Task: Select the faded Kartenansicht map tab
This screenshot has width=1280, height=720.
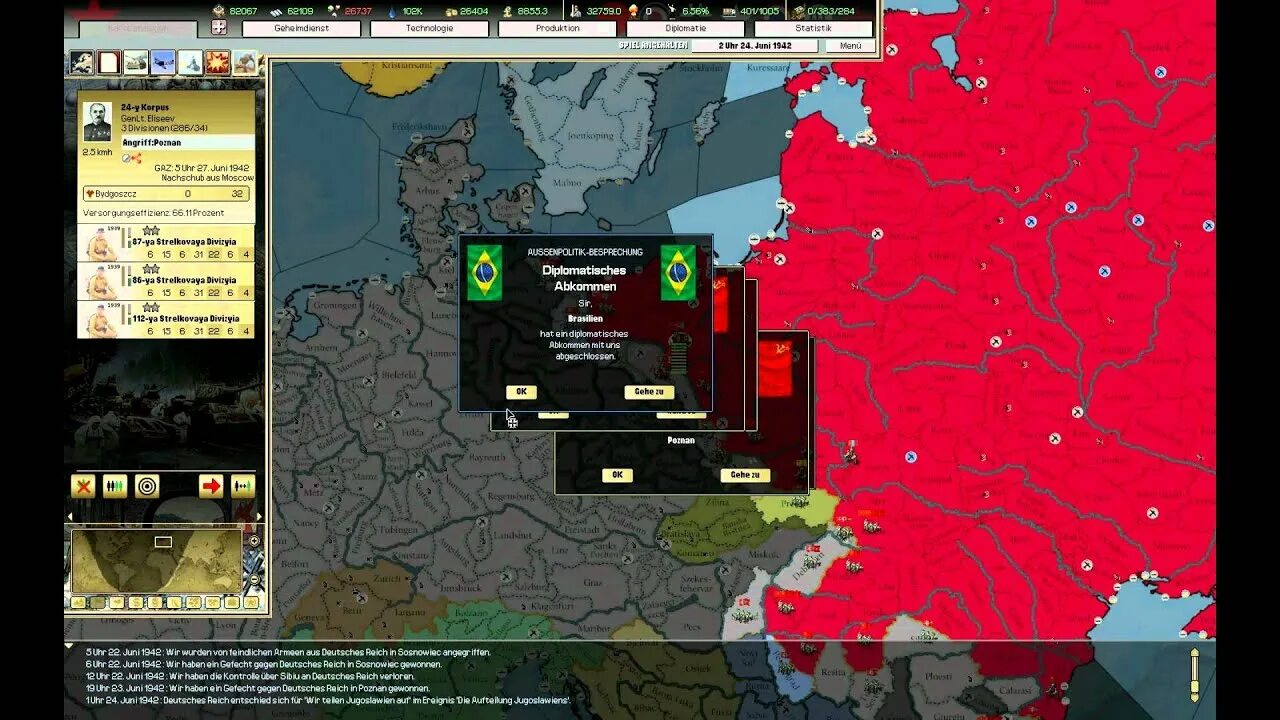Action: [x=138, y=29]
